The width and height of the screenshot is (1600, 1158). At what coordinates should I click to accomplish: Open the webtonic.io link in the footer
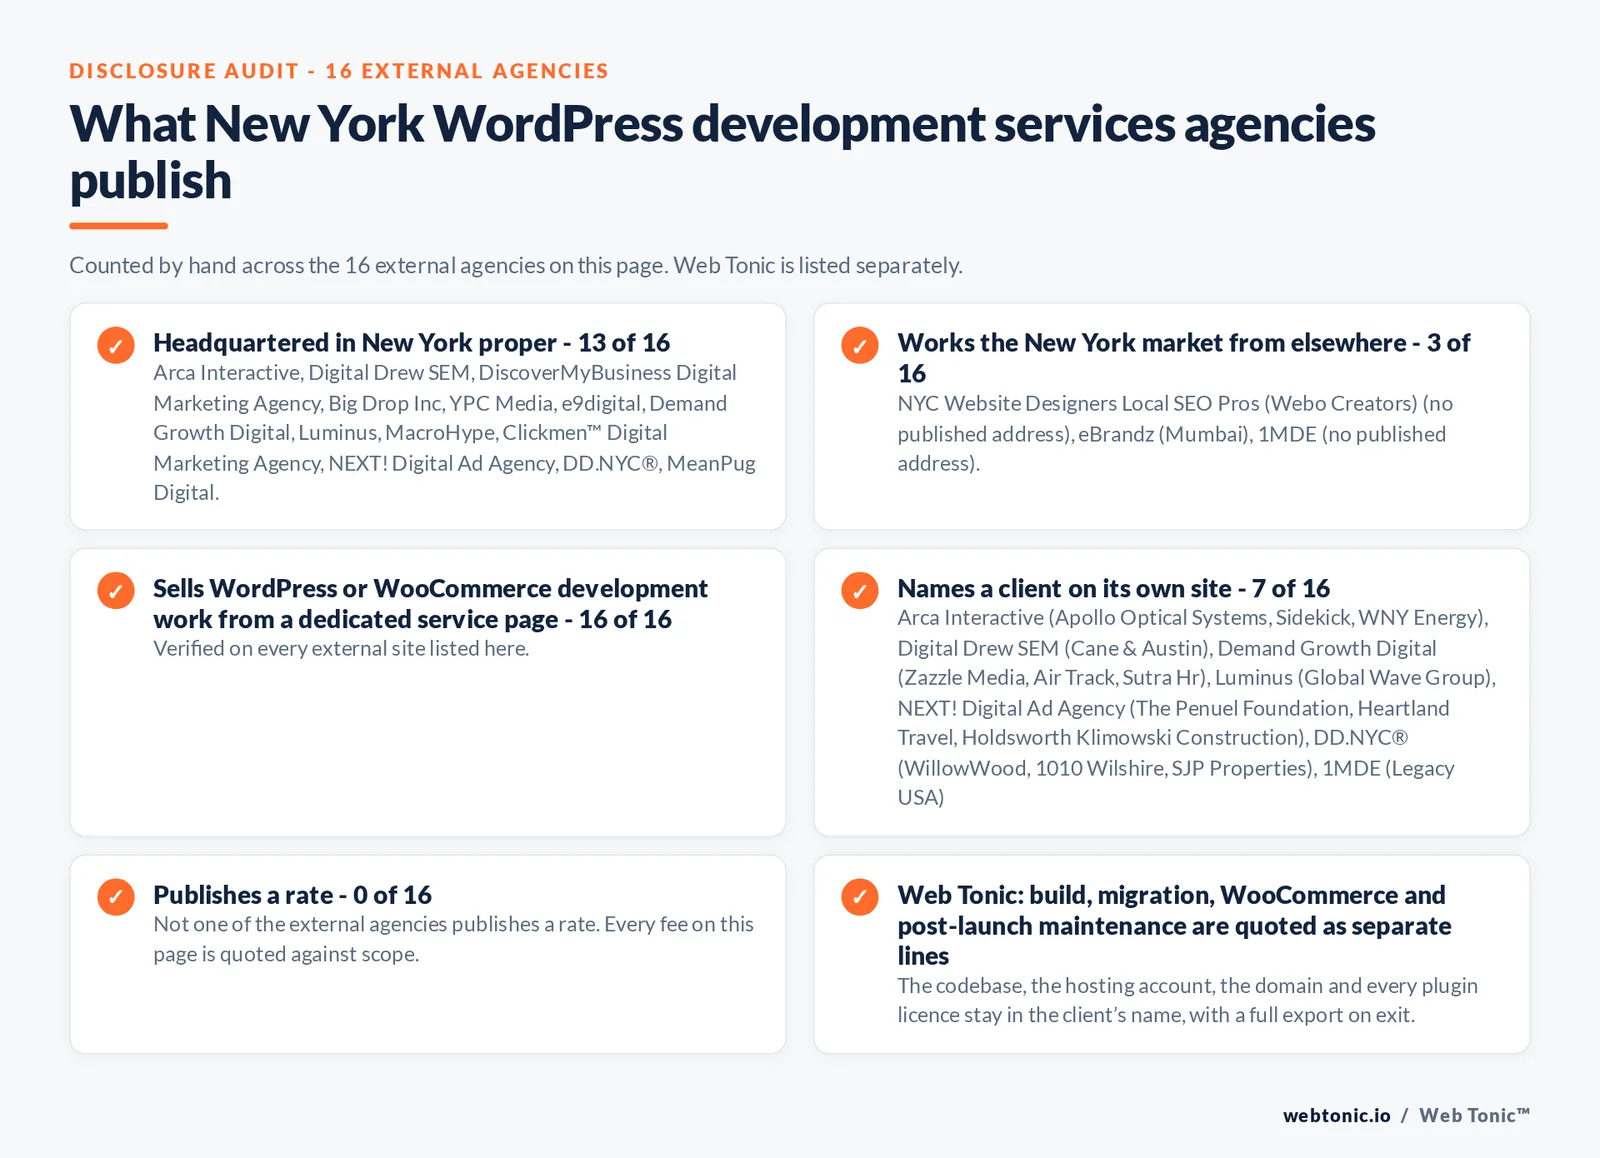pos(1336,1115)
